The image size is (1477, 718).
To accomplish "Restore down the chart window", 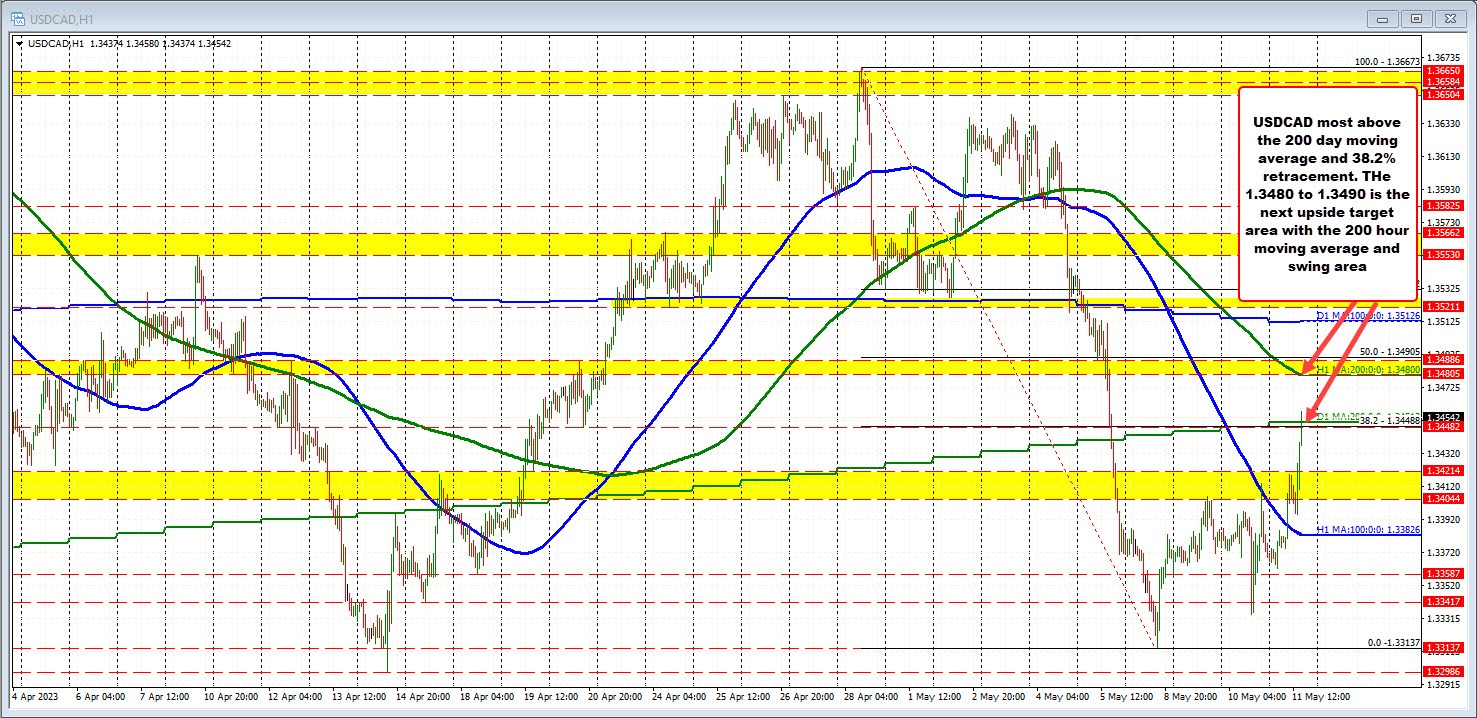I will 1416,18.
